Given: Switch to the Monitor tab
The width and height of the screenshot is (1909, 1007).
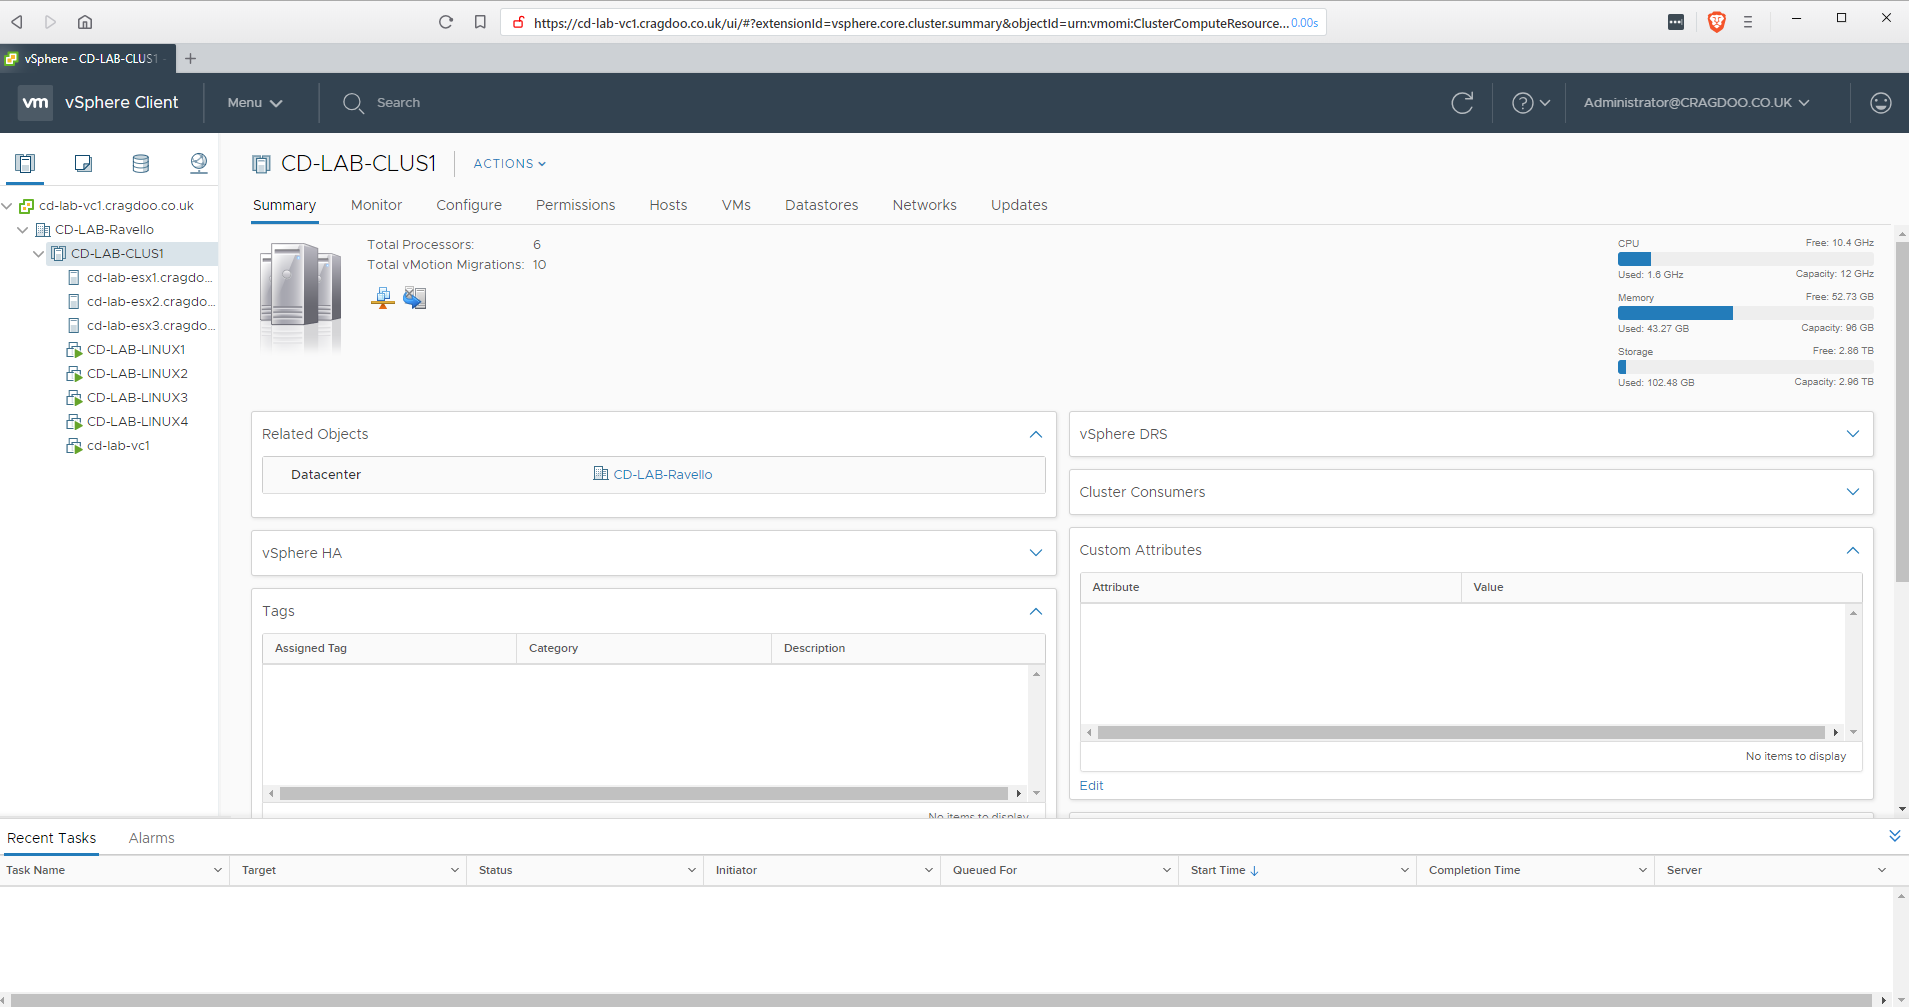Looking at the screenshot, I should point(376,205).
